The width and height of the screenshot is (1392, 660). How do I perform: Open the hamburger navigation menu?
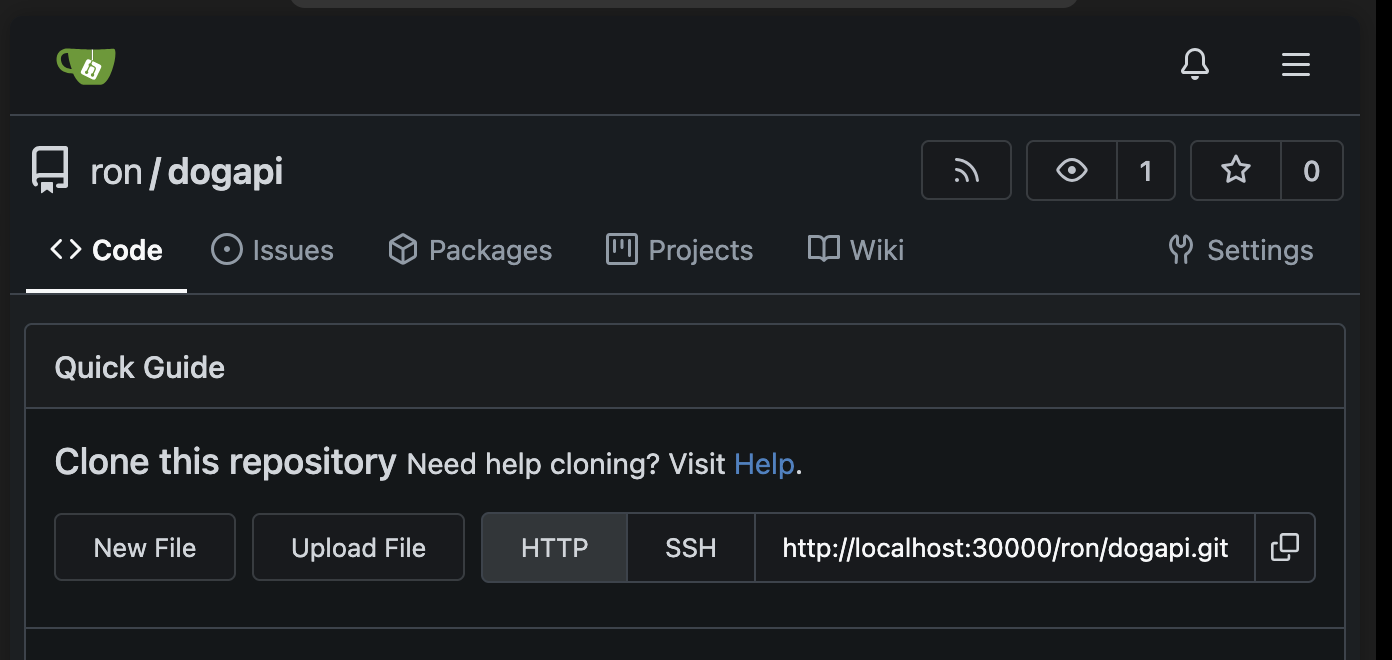tap(1296, 65)
